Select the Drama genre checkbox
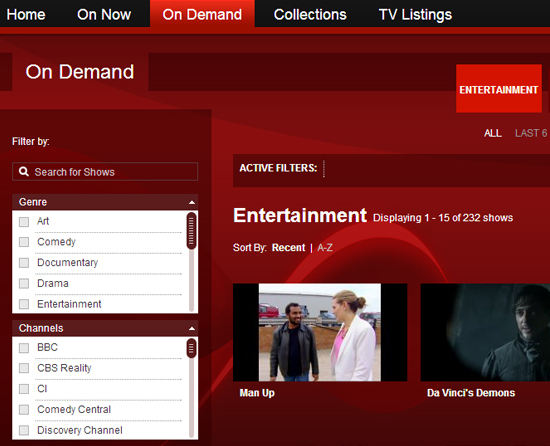 click(24, 284)
